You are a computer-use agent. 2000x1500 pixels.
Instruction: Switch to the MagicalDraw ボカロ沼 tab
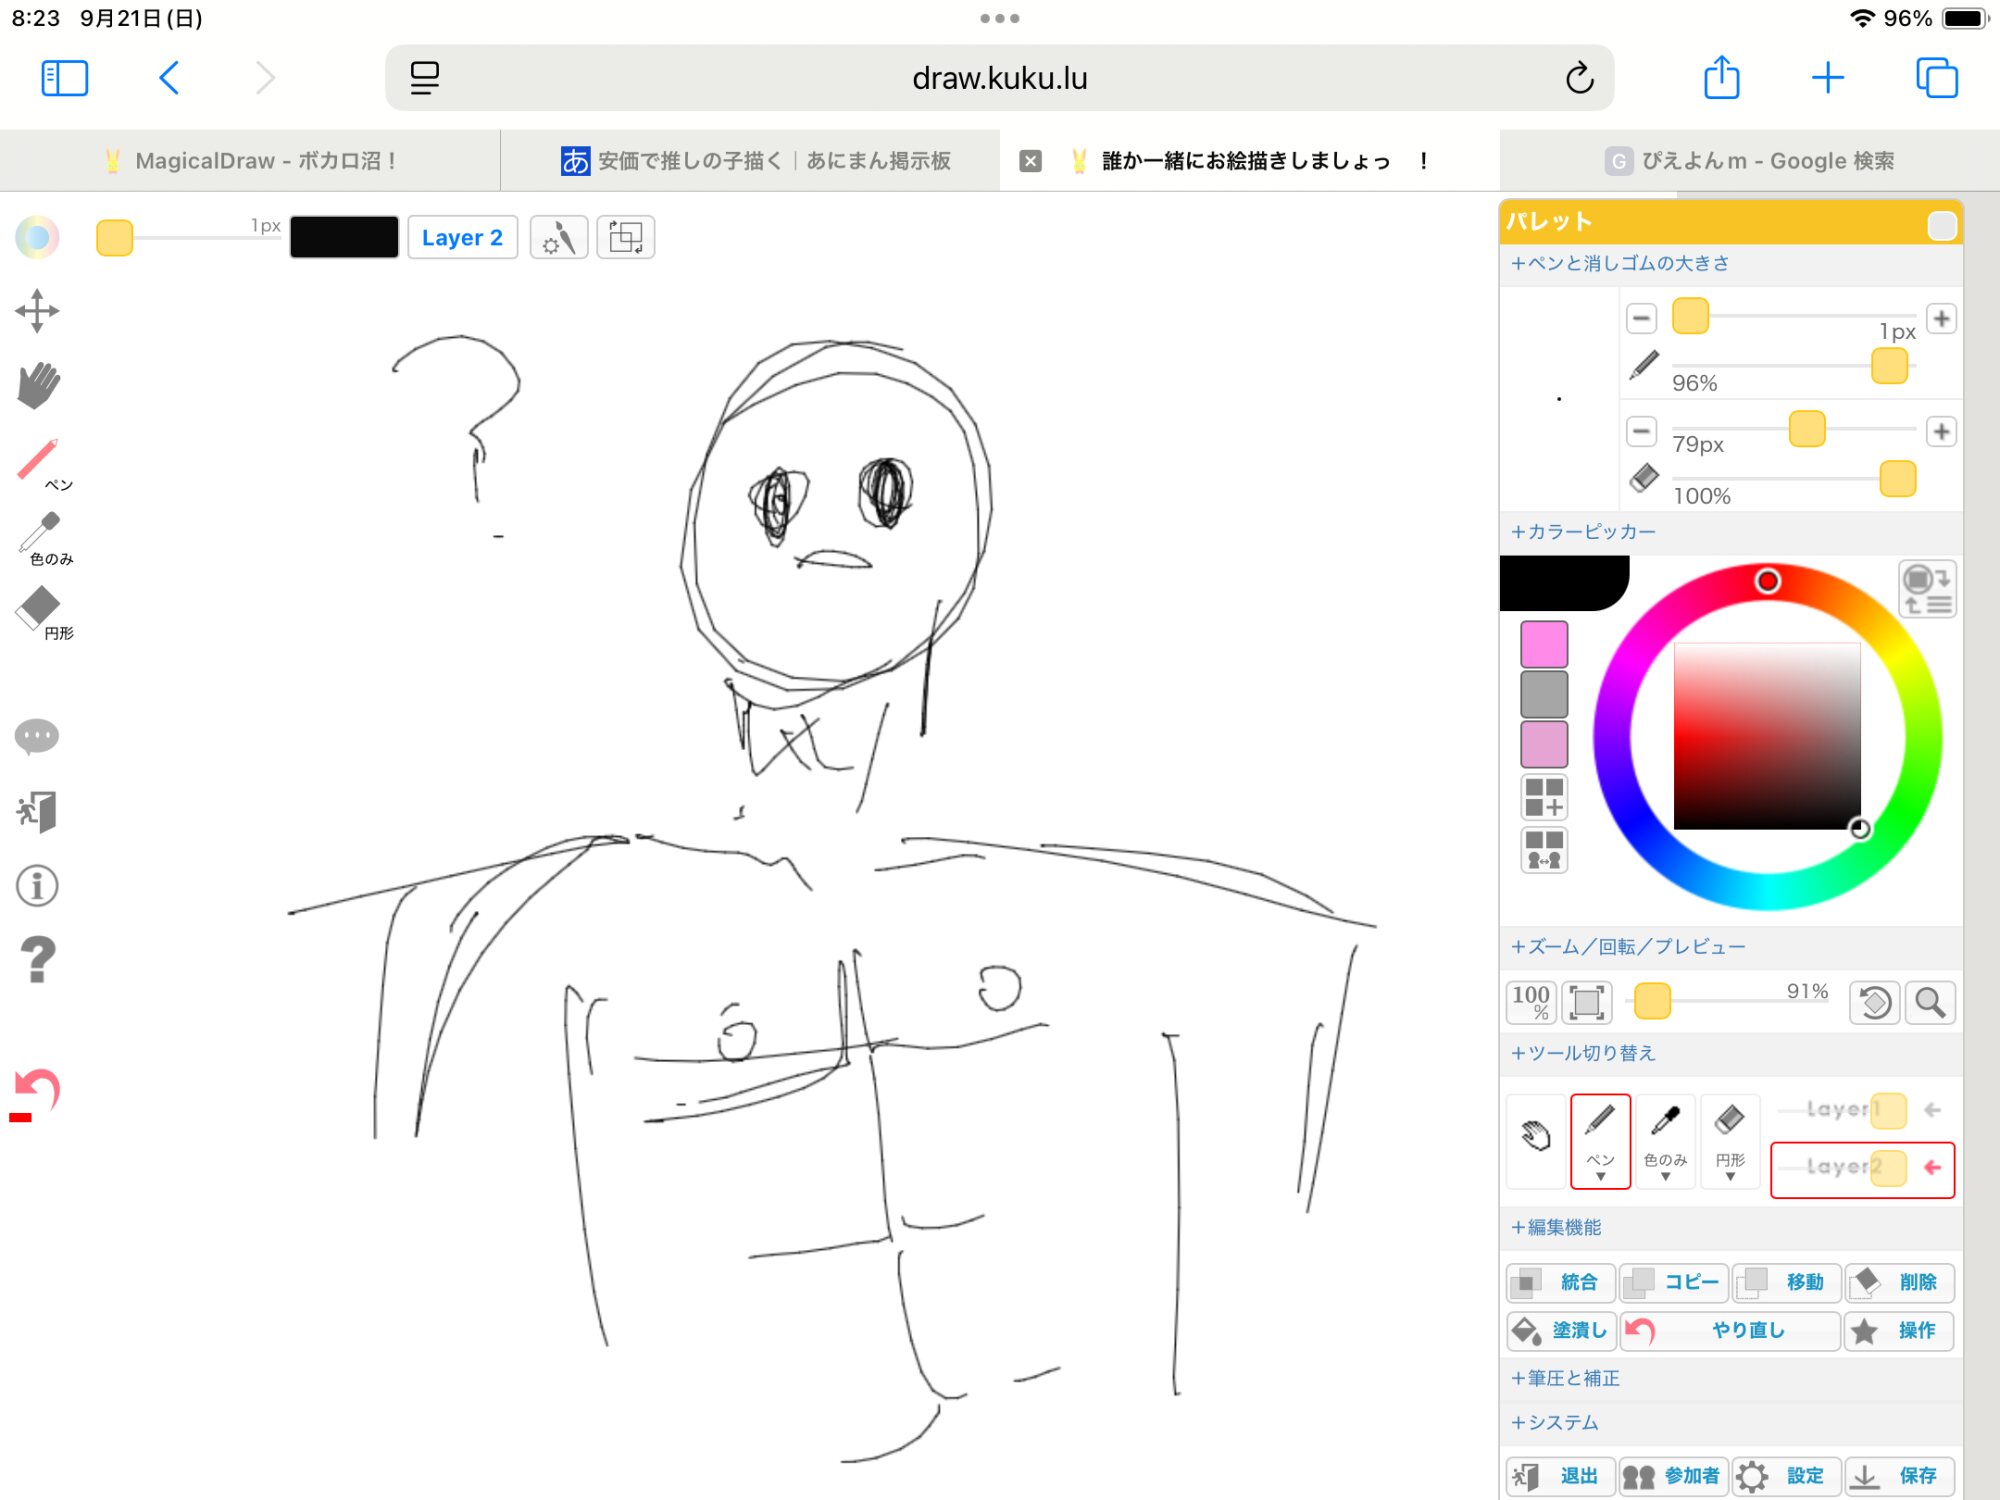[x=250, y=160]
